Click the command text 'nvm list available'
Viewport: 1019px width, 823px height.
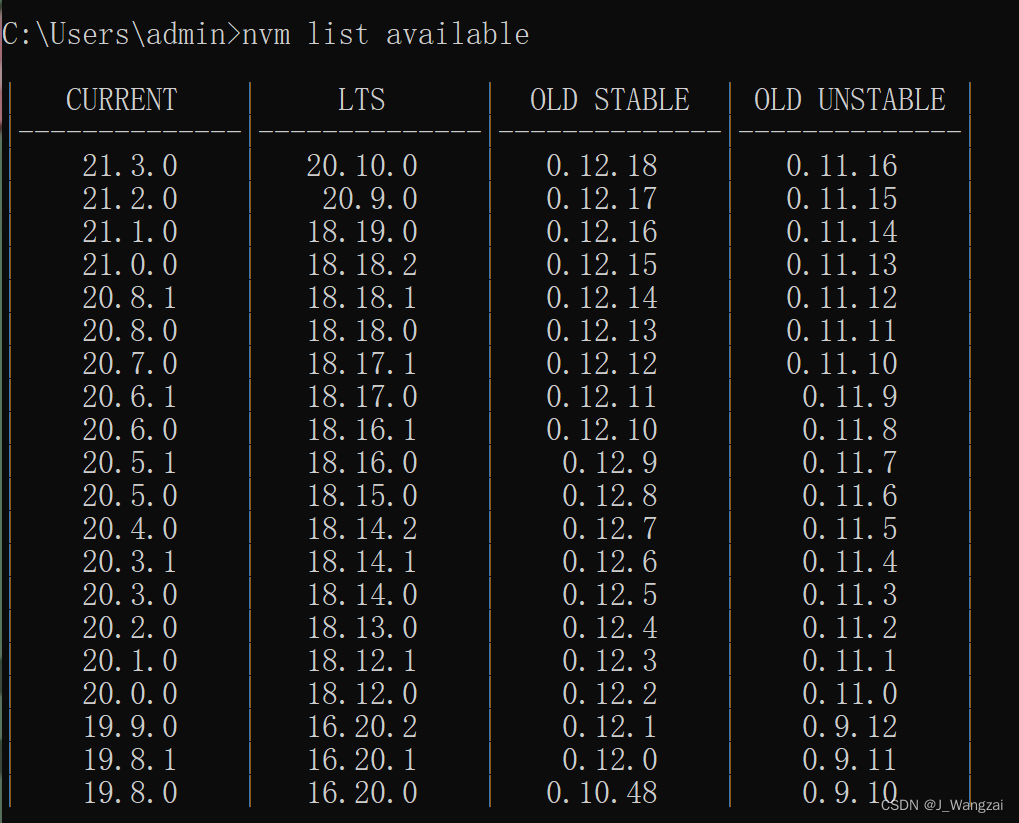(x=386, y=34)
